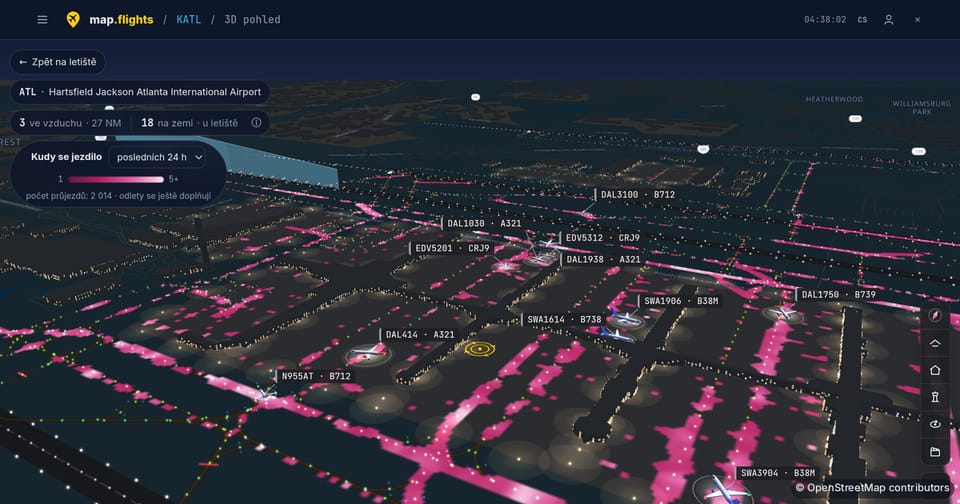
Task: Reset compass orientation to north
Action: (x=935, y=315)
